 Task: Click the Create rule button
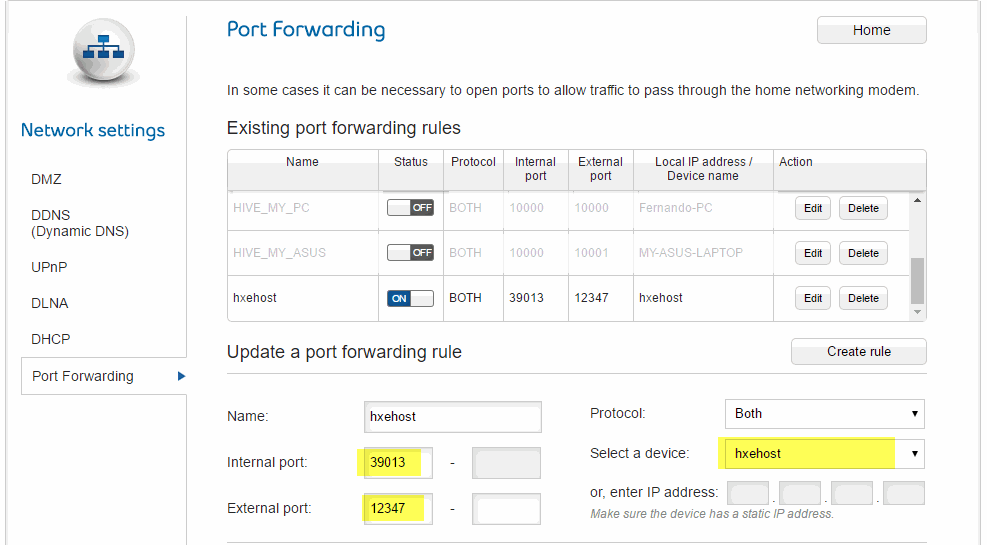(x=859, y=352)
